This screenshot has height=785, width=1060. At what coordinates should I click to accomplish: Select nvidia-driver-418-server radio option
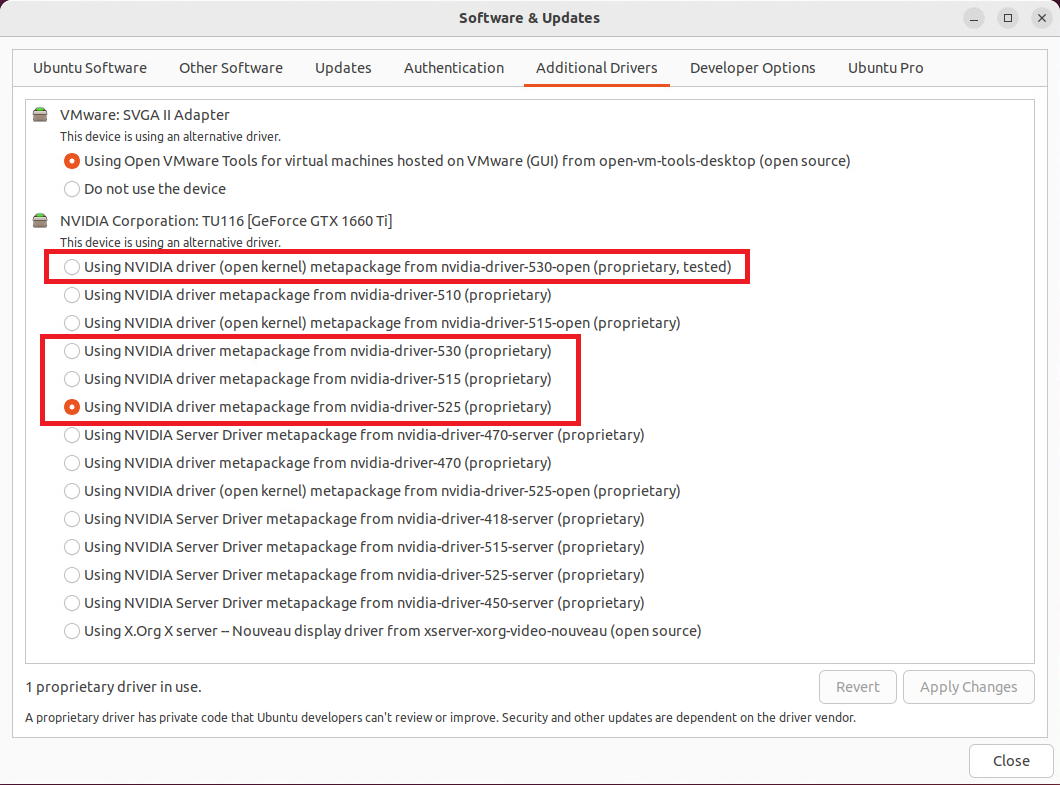(72, 519)
